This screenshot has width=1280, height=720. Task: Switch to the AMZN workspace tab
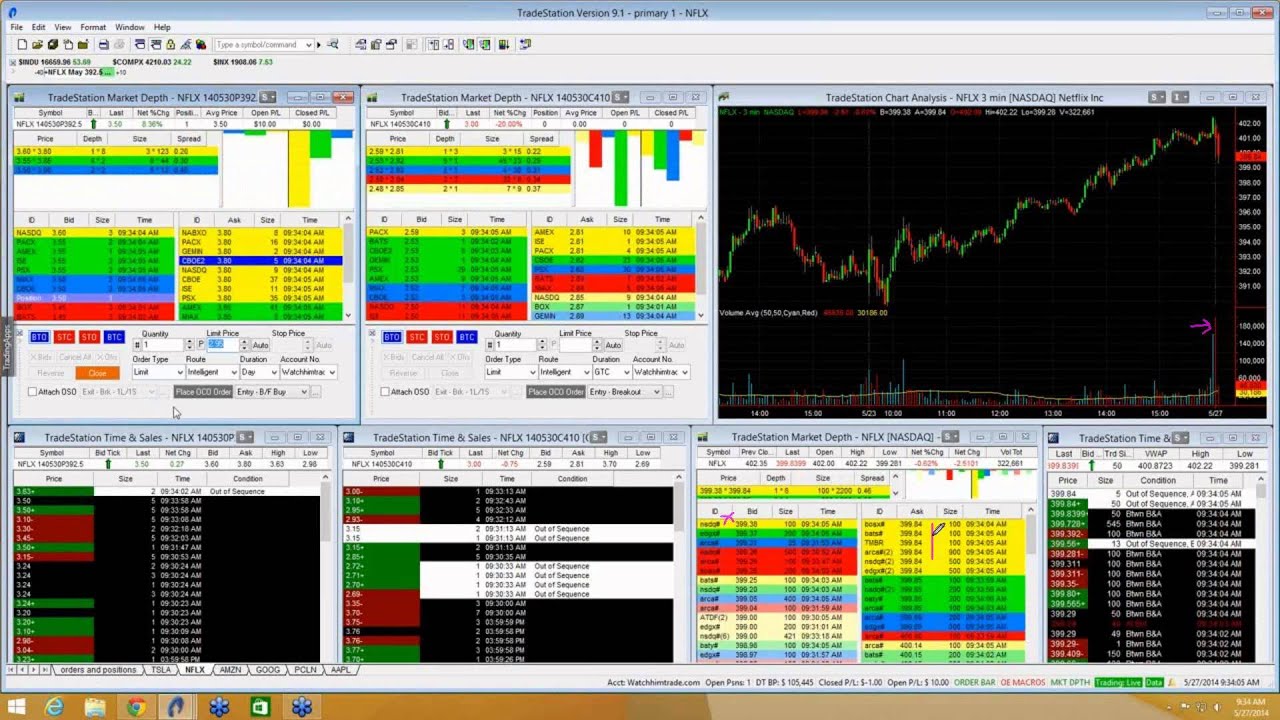click(x=230, y=670)
